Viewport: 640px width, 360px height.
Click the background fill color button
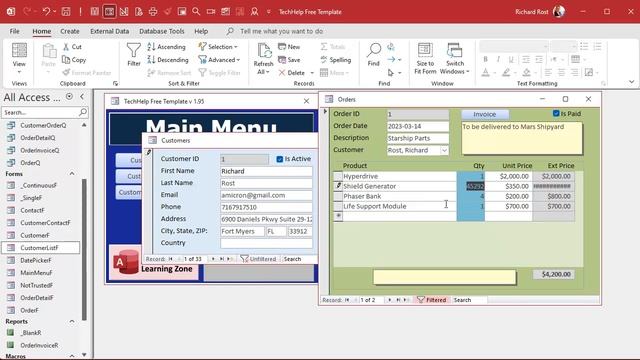pyautogui.click(x=527, y=73)
